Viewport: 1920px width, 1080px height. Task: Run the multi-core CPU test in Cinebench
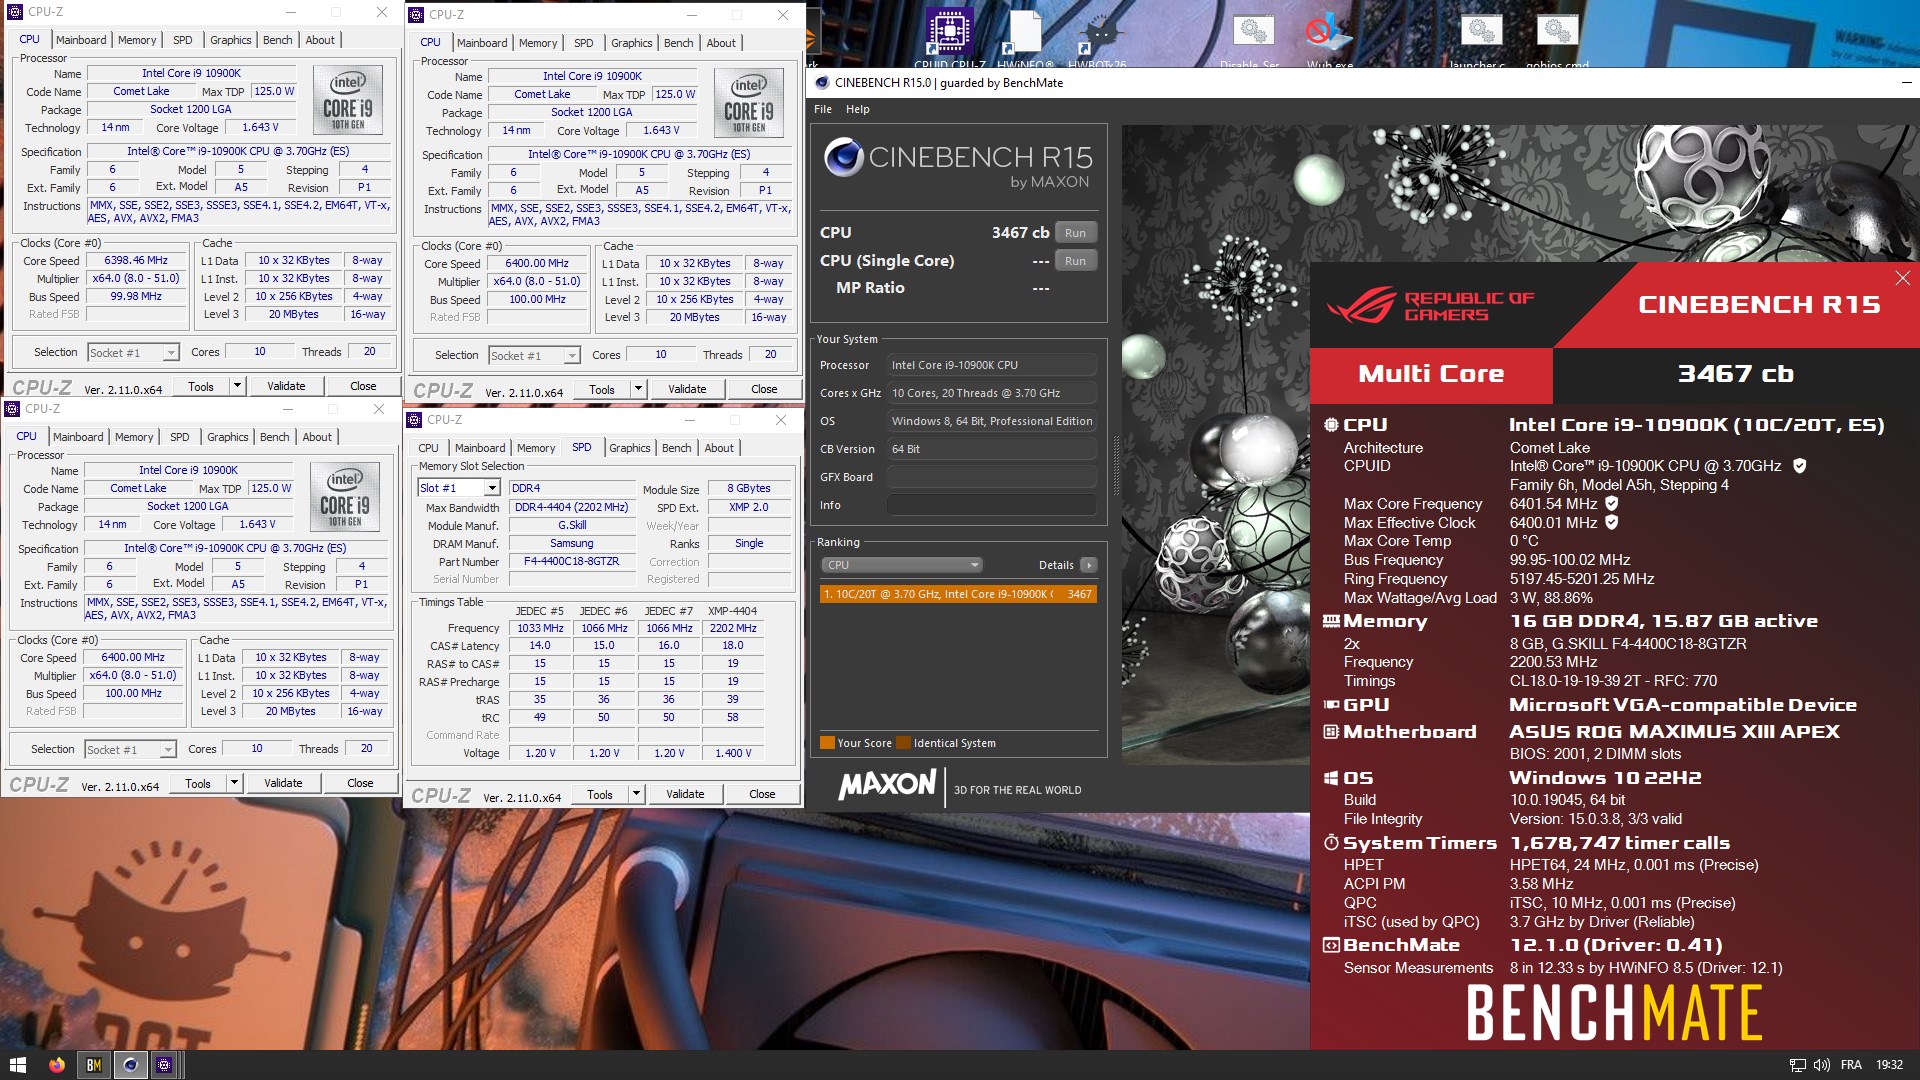coord(1075,233)
